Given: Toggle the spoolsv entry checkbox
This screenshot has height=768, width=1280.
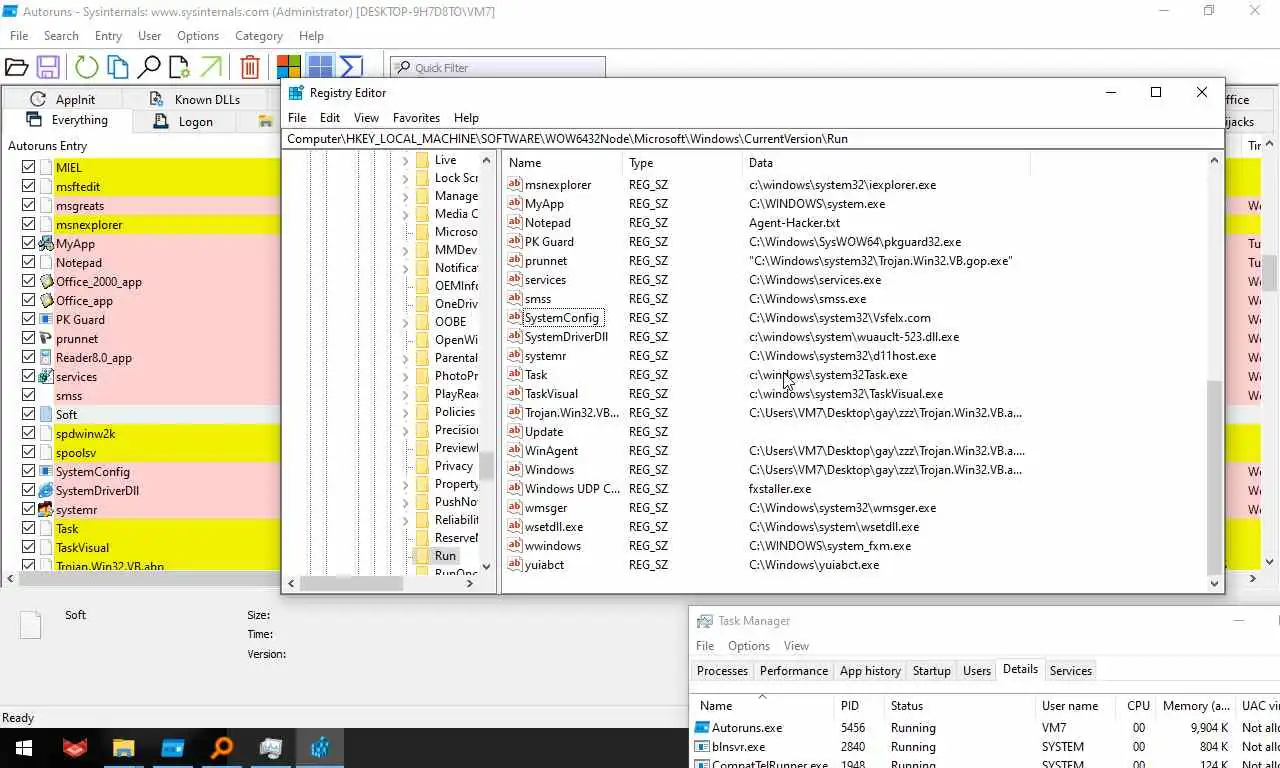Looking at the screenshot, I should coord(28,452).
